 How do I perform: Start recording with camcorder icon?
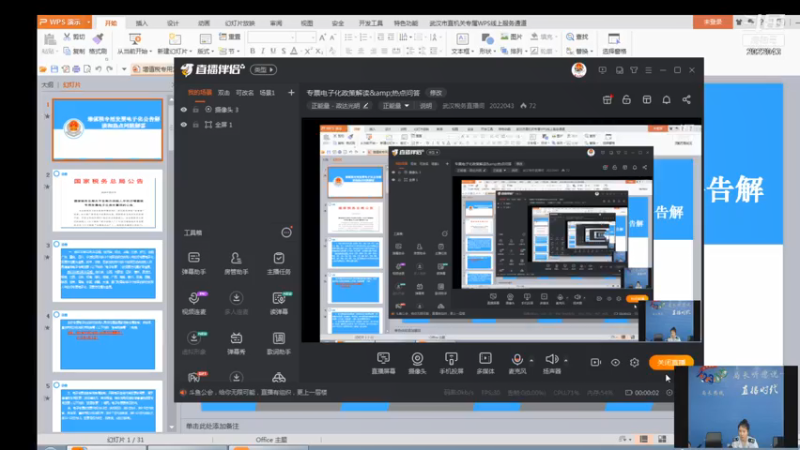click(595, 362)
